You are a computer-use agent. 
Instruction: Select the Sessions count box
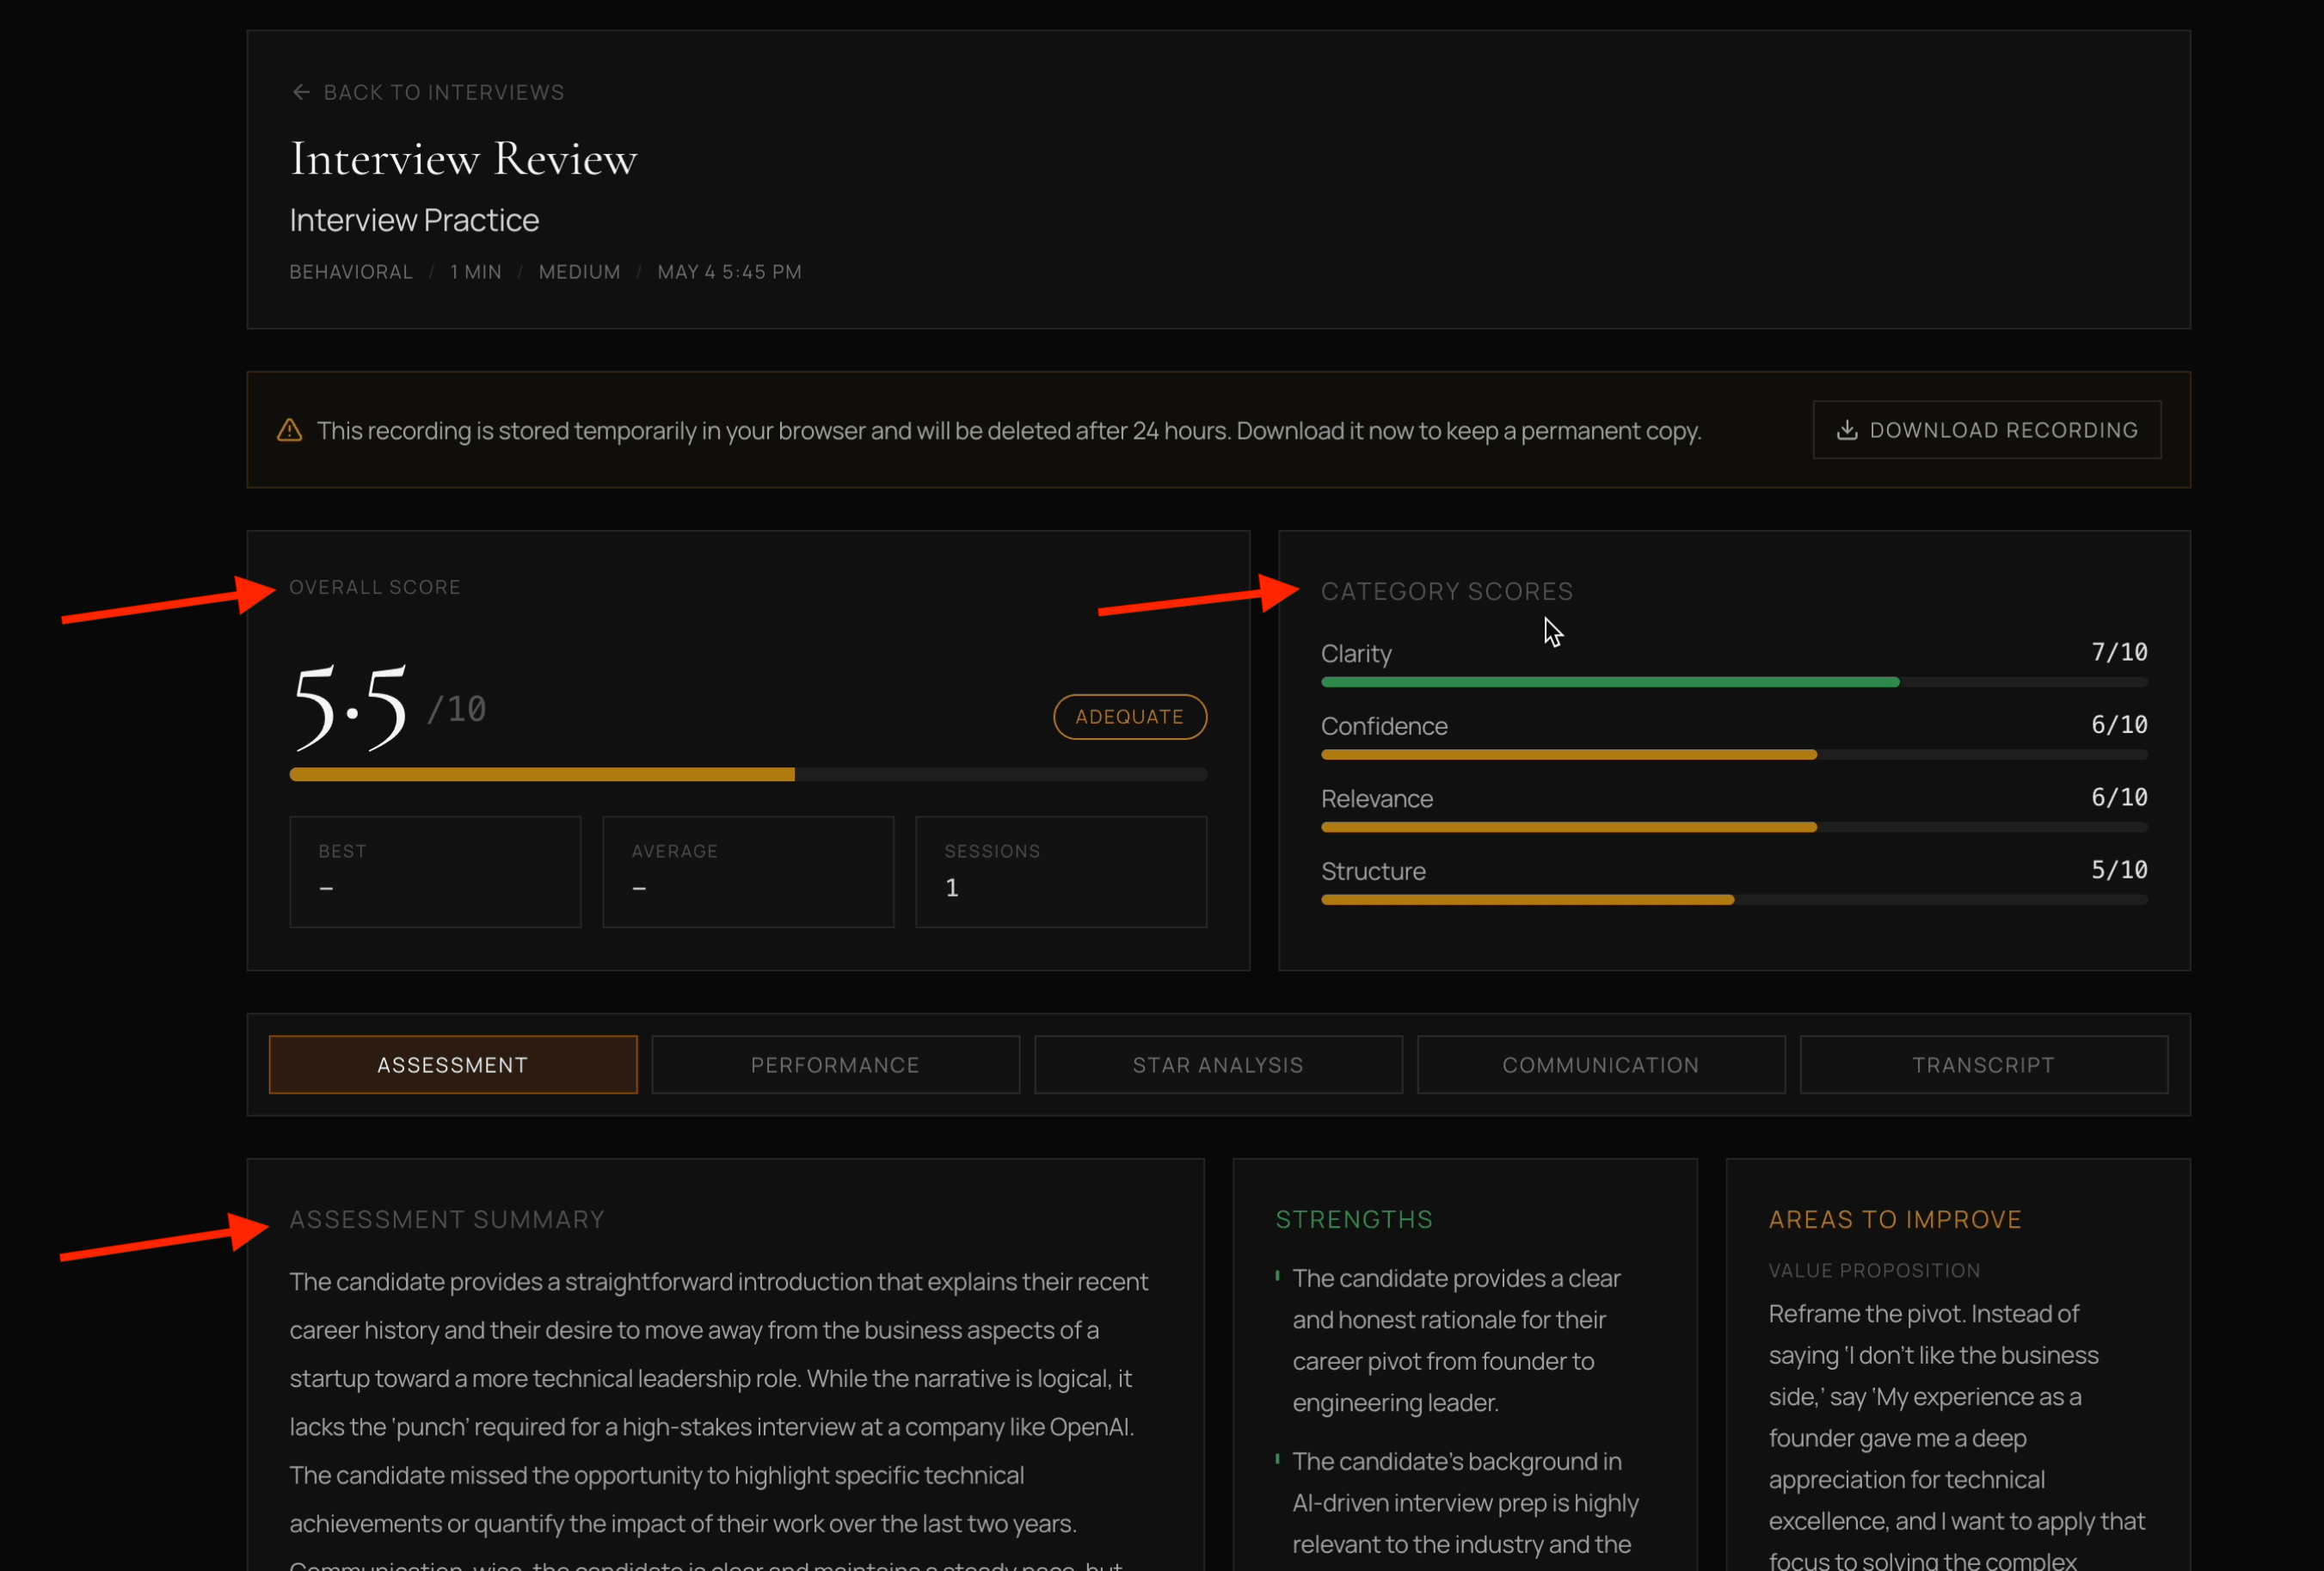point(1061,872)
